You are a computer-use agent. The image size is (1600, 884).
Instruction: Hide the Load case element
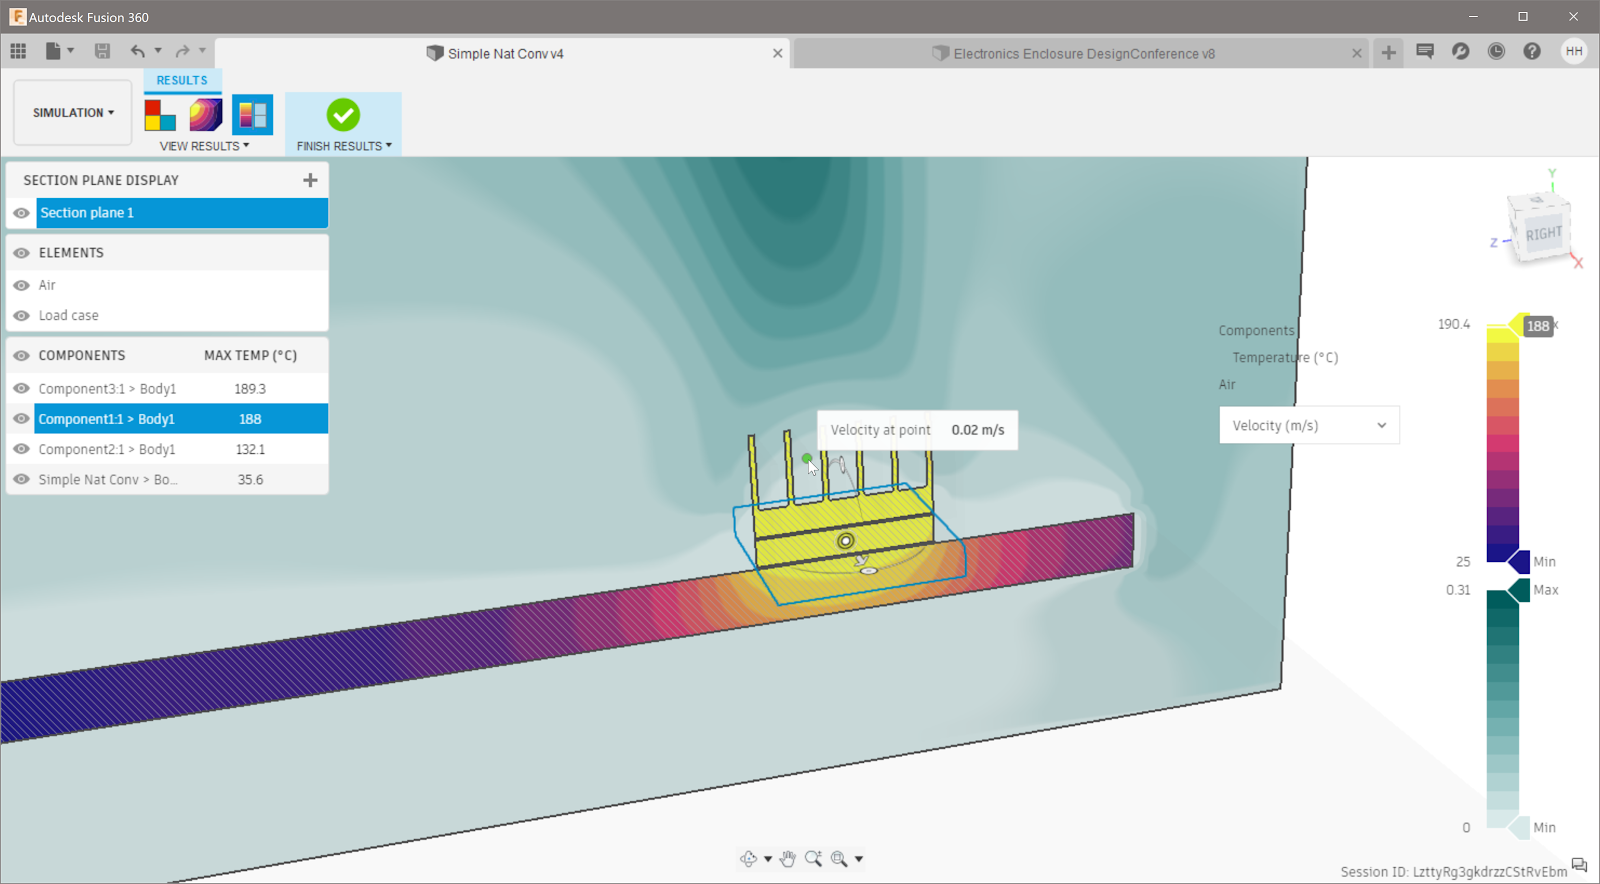(x=21, y=315)
